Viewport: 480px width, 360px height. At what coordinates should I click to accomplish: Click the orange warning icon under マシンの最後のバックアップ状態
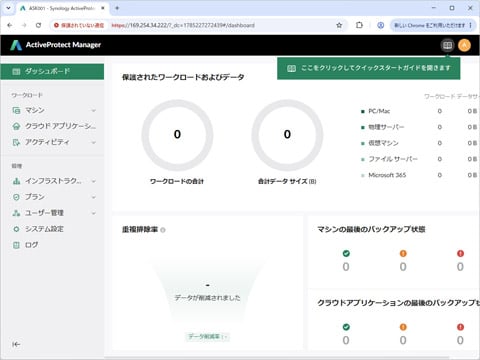tap(403, 254)
